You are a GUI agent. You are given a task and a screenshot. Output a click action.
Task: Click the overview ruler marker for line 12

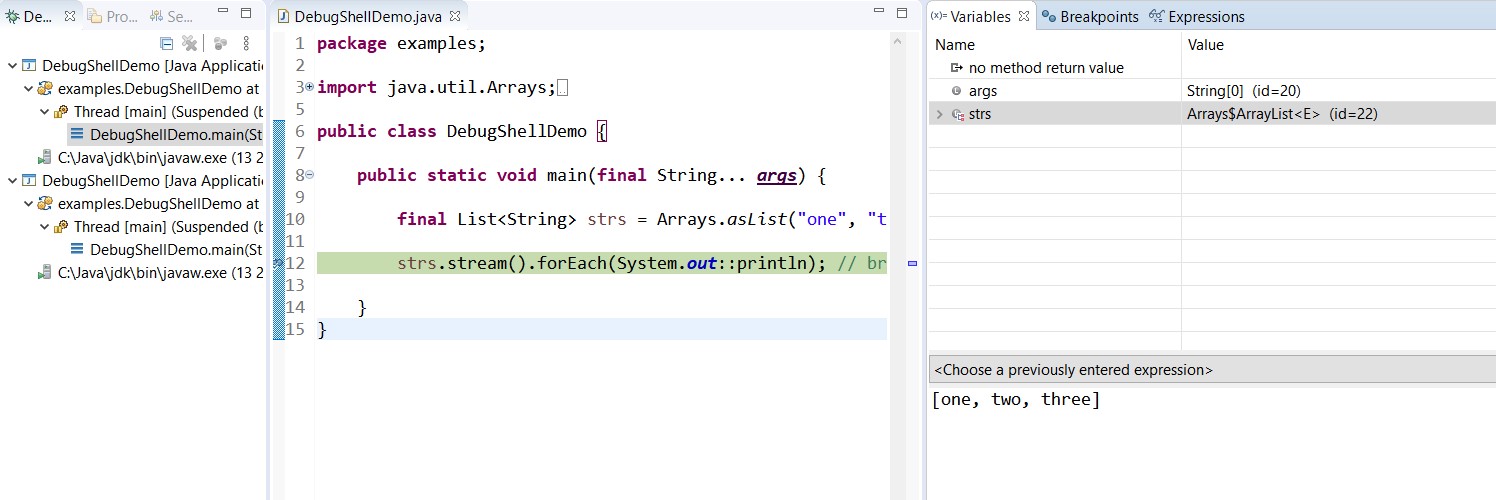point(912,264)
